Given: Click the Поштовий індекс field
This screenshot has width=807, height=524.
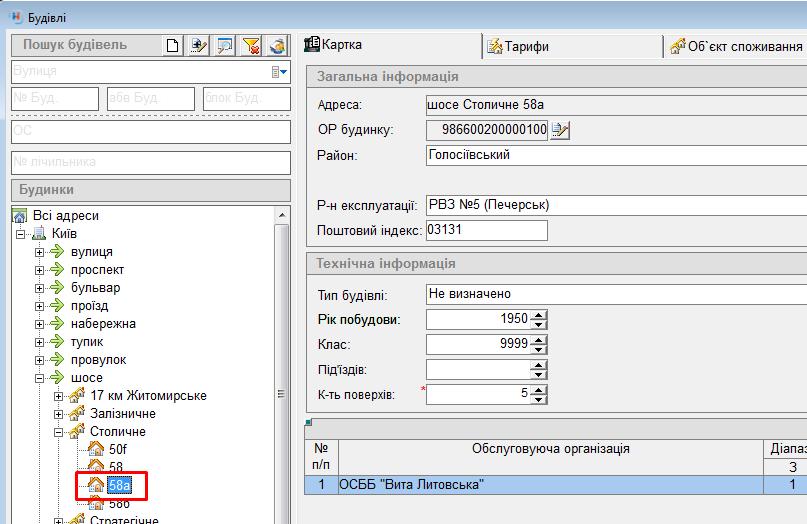Looking at the screenshot, I should click(x=487, y=231).
